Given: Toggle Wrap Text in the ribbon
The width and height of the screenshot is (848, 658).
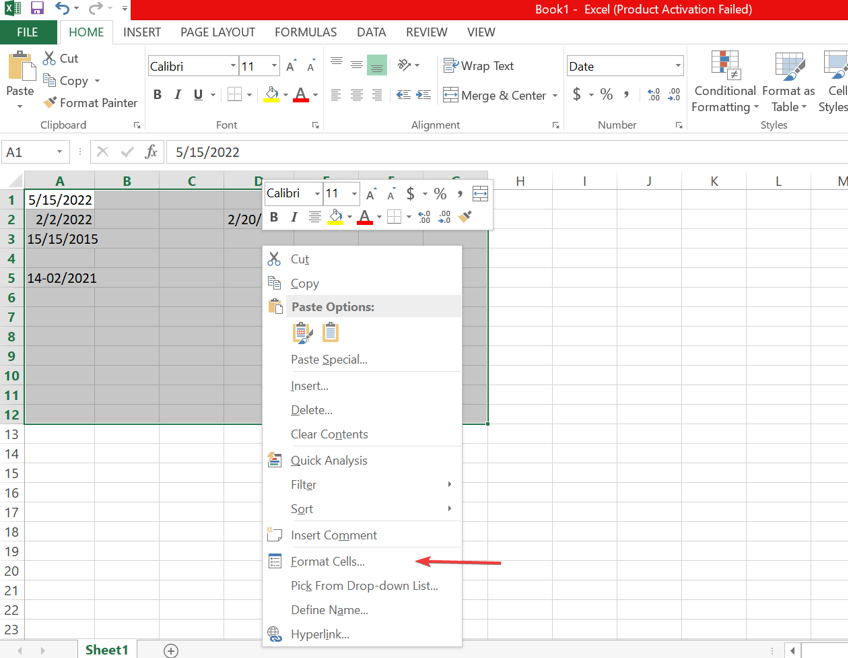Looking at the screenshot, I should pyautogui.click(x=478, y=66).
